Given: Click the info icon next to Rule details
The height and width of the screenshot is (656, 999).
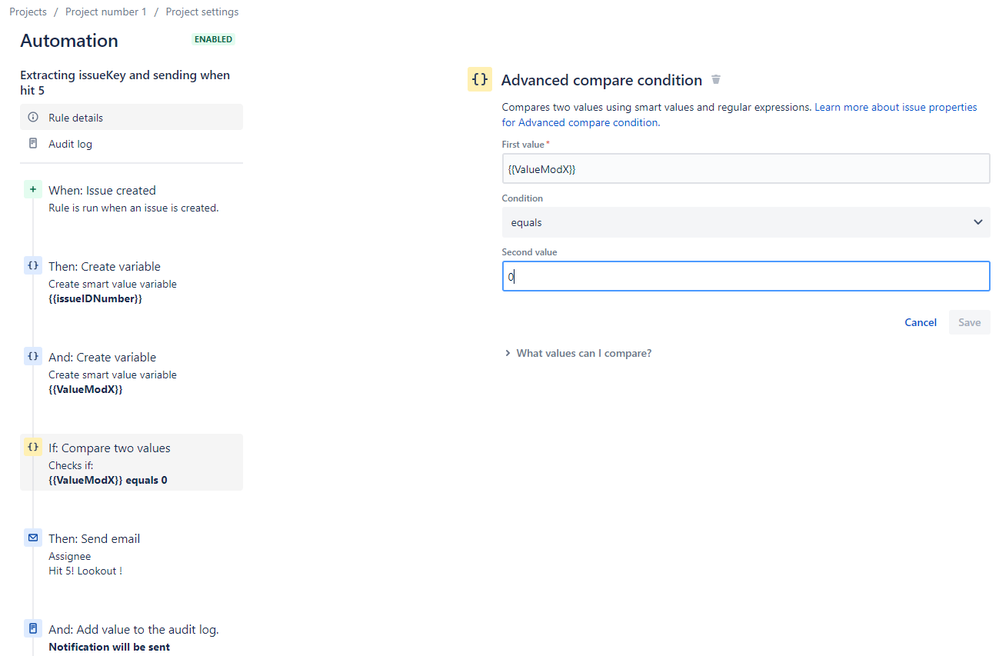Looking at the screenshot, I should pos(33,117).
